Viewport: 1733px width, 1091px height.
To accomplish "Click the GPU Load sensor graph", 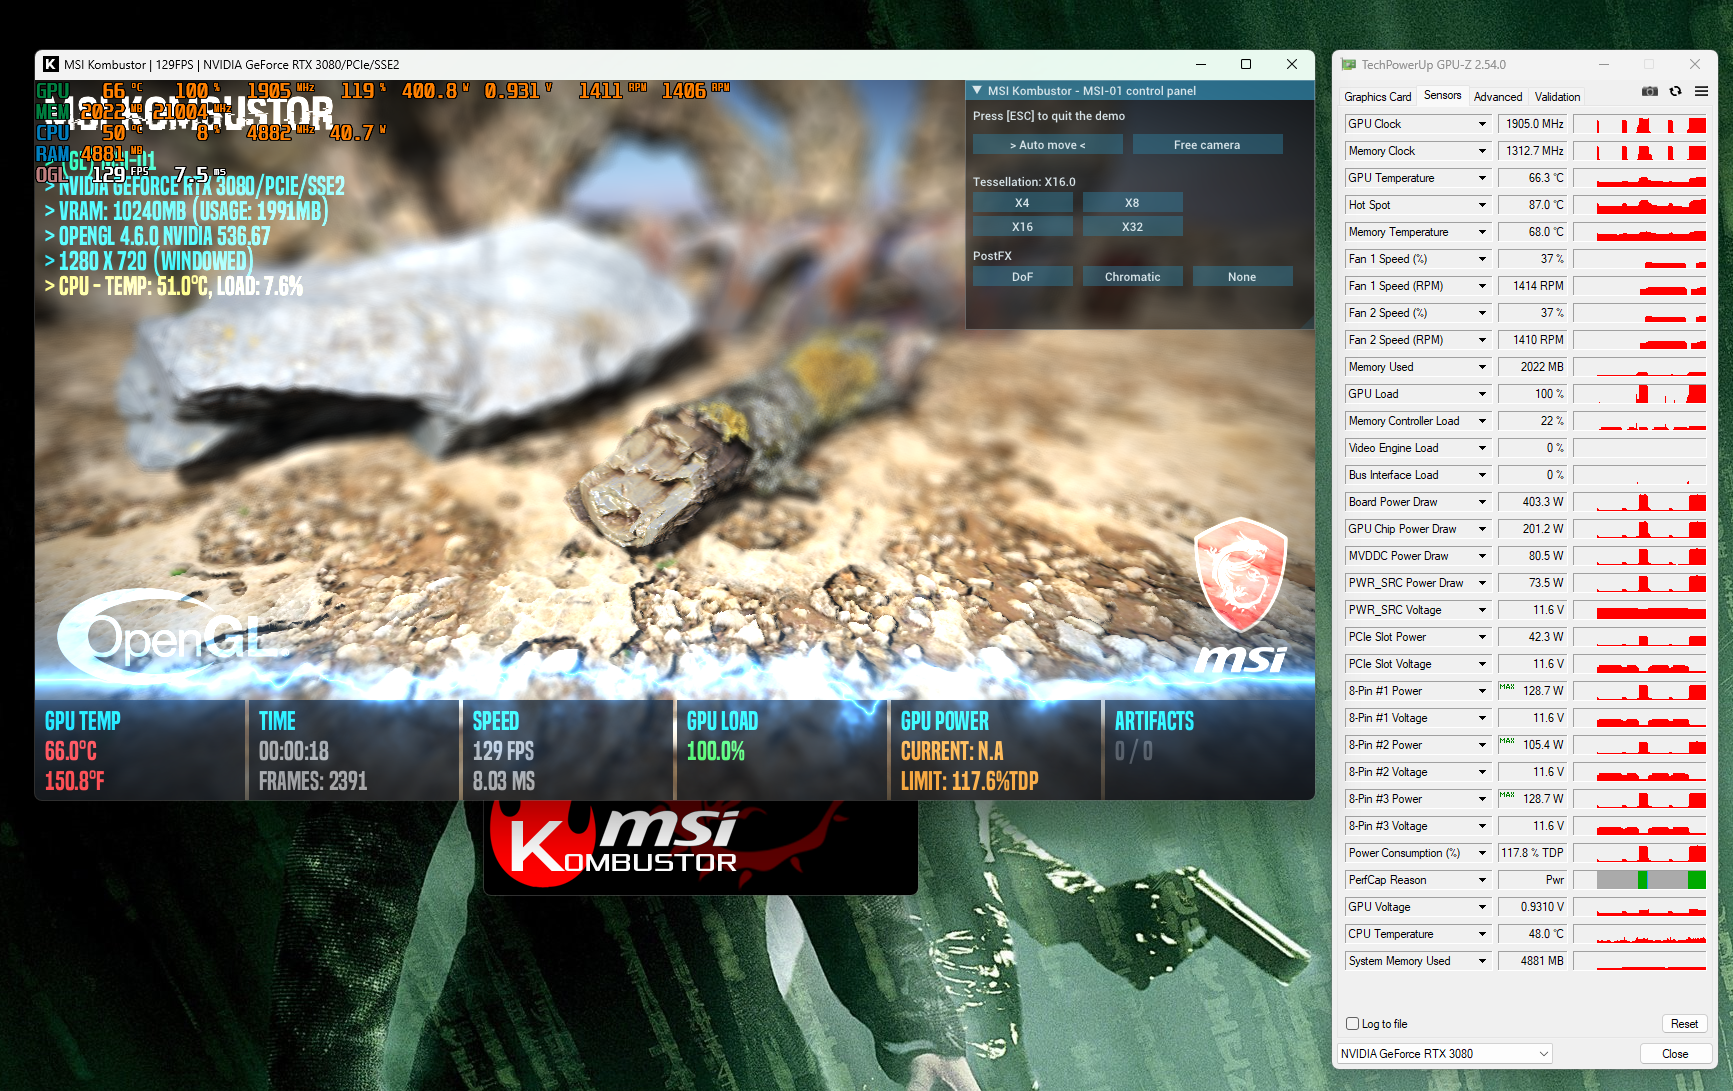I will point(1640,394).
